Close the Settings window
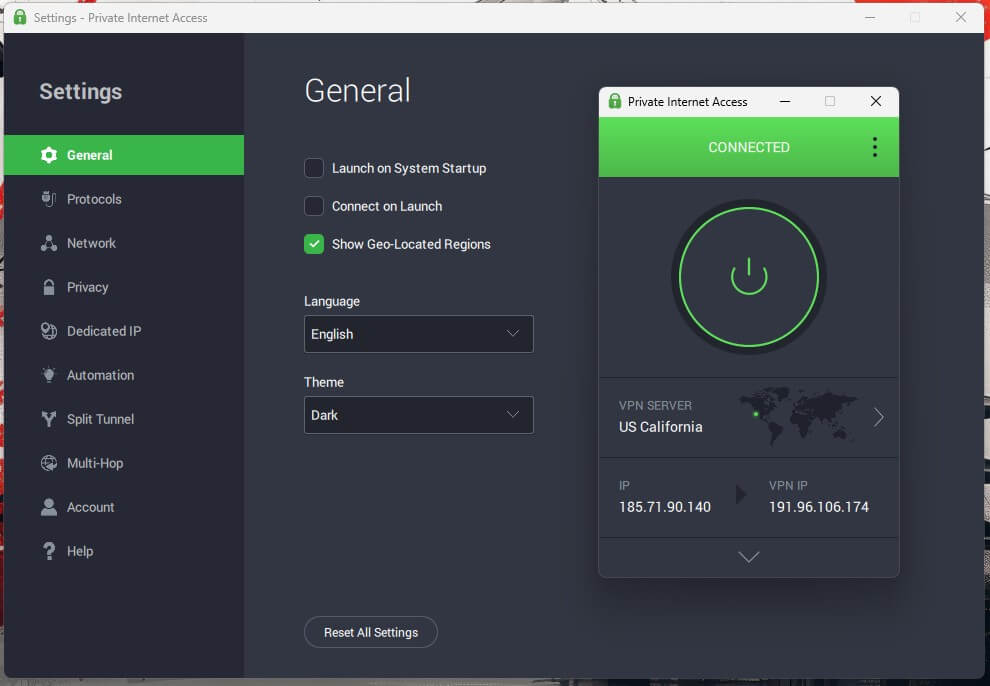 point(961,17)
